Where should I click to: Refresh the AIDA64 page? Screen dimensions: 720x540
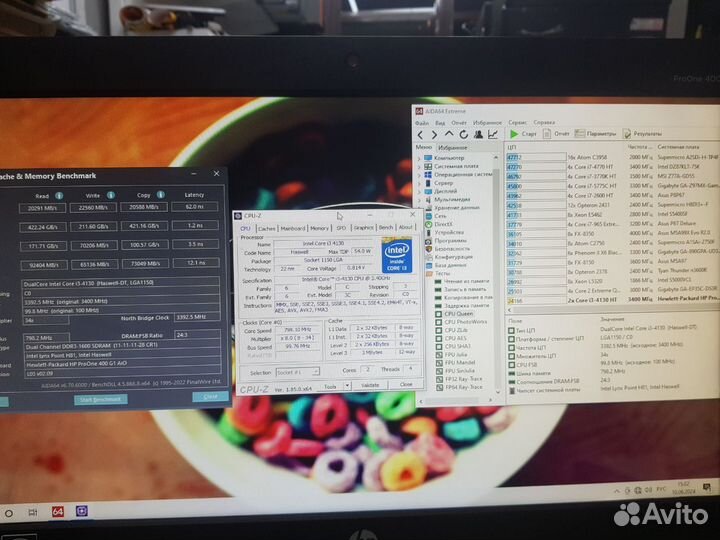click(463, 134)
